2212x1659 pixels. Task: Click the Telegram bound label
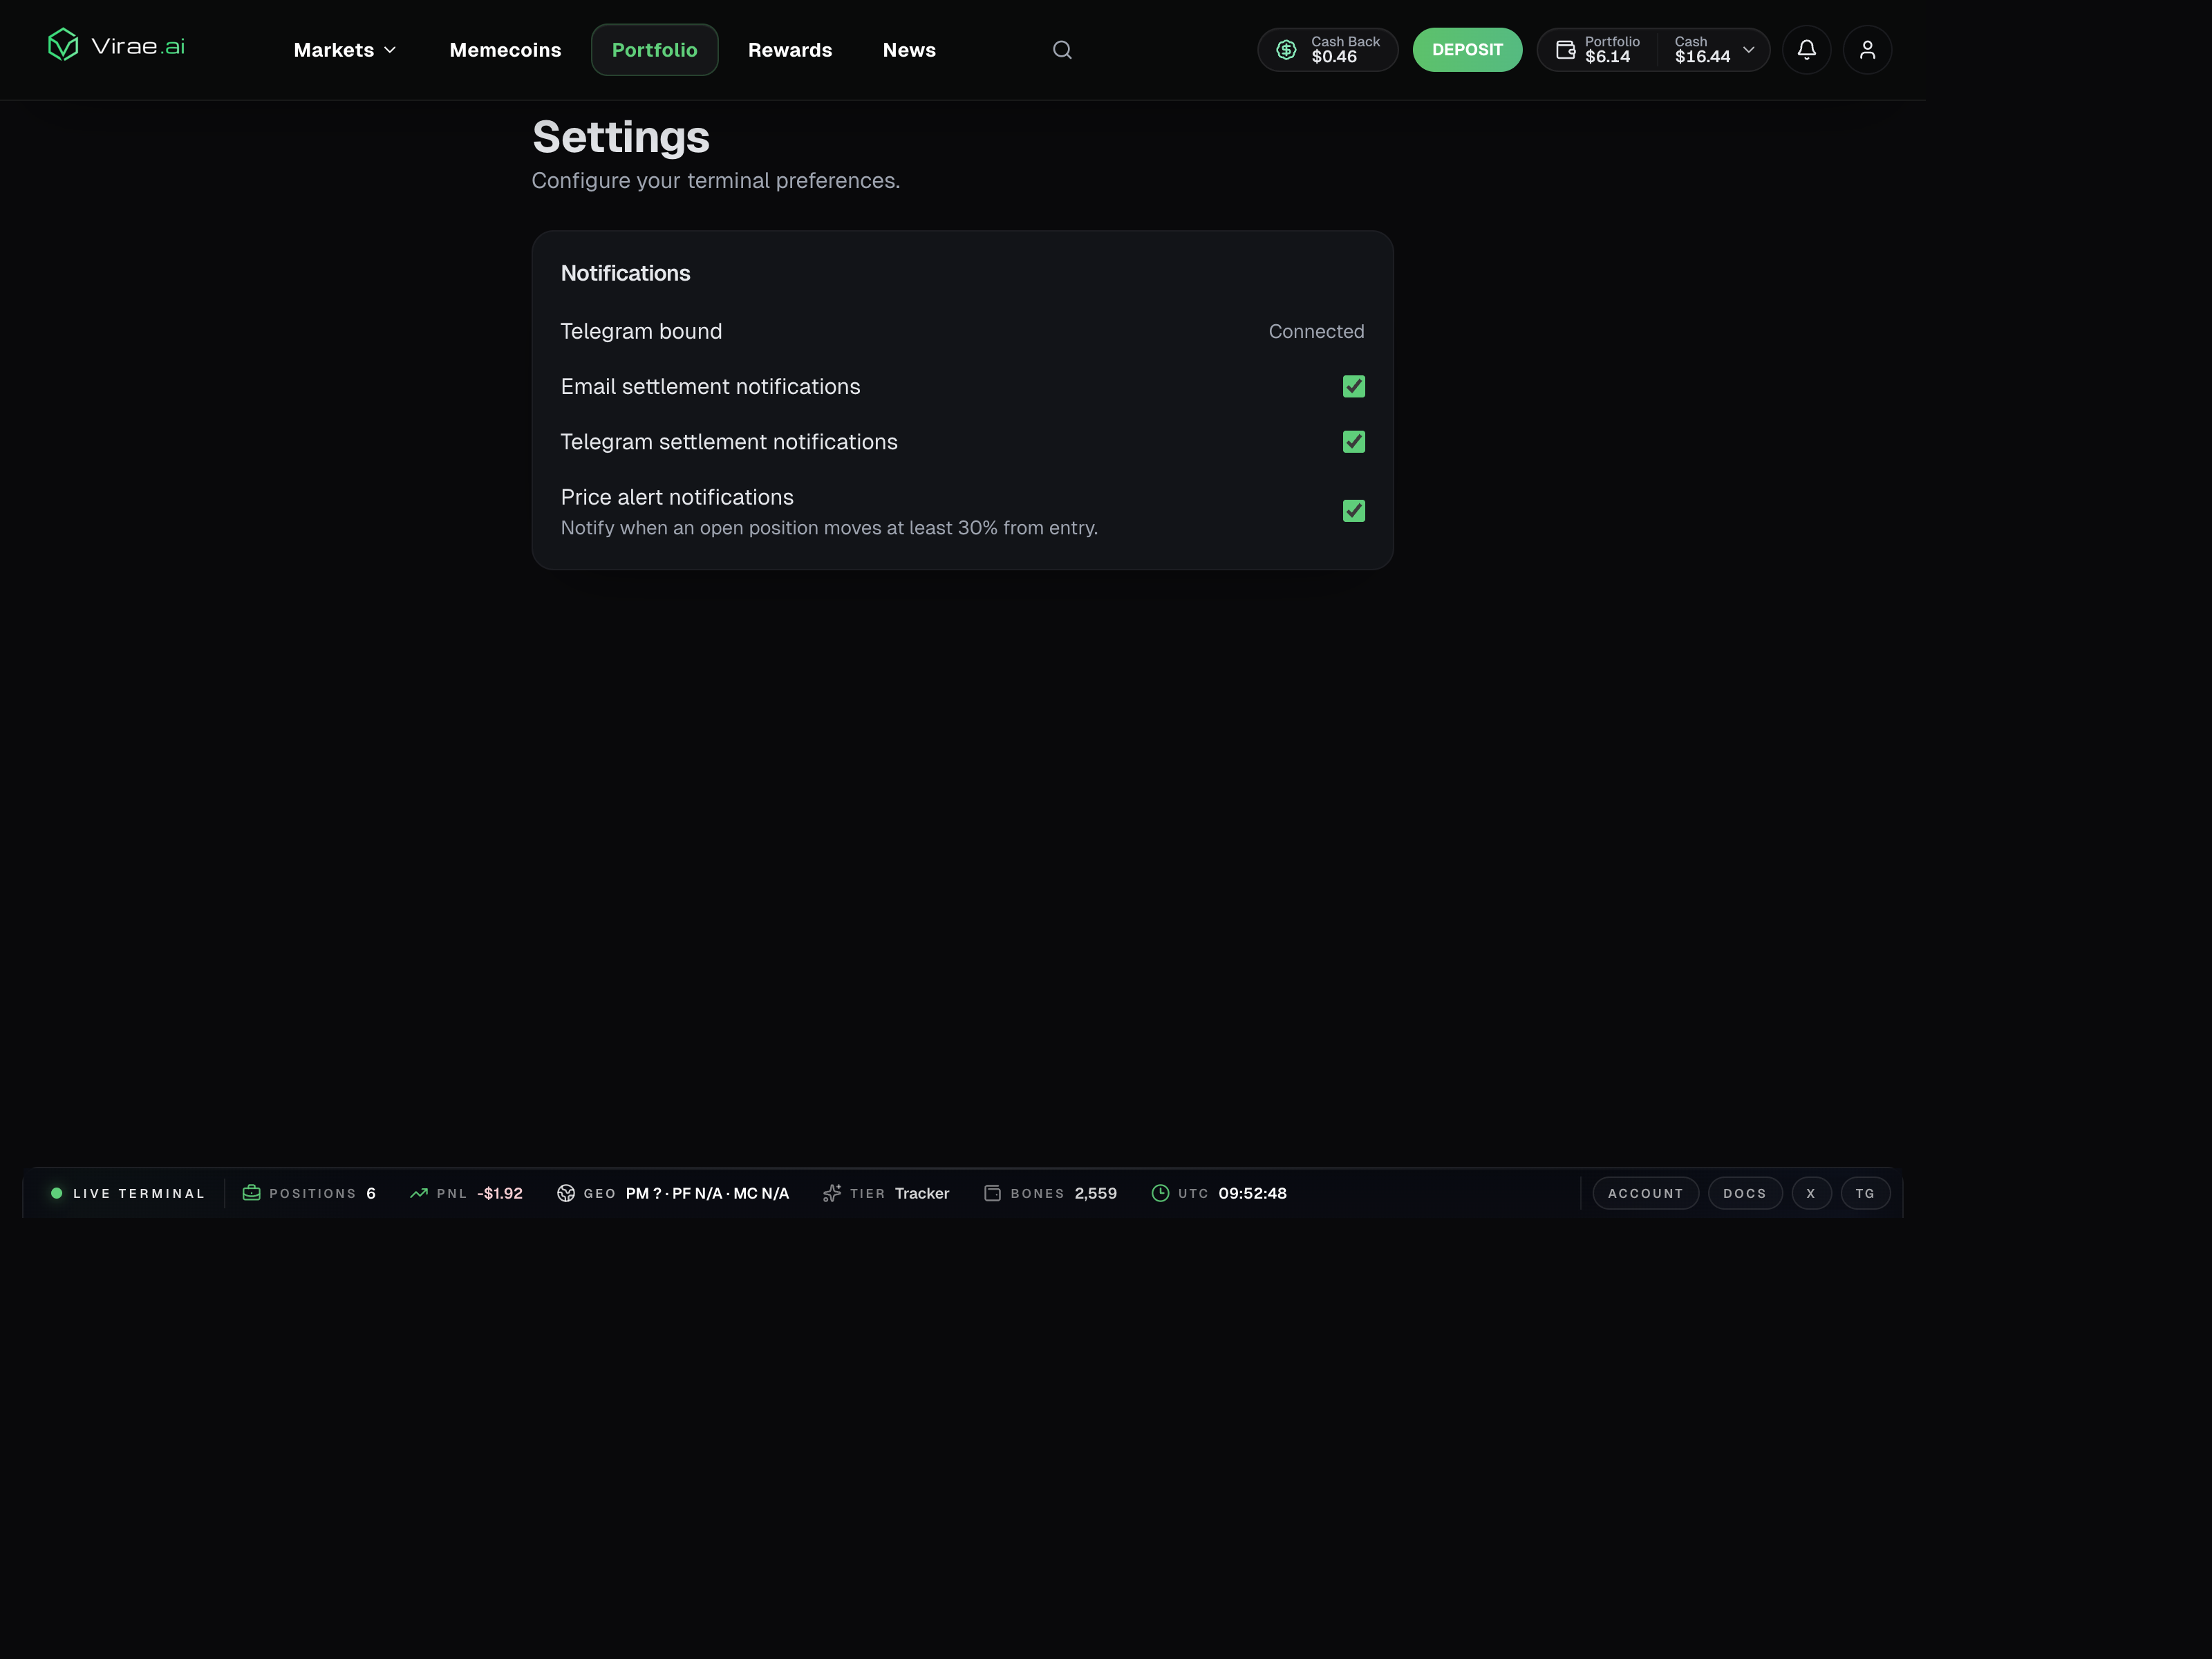pos(641,331)
